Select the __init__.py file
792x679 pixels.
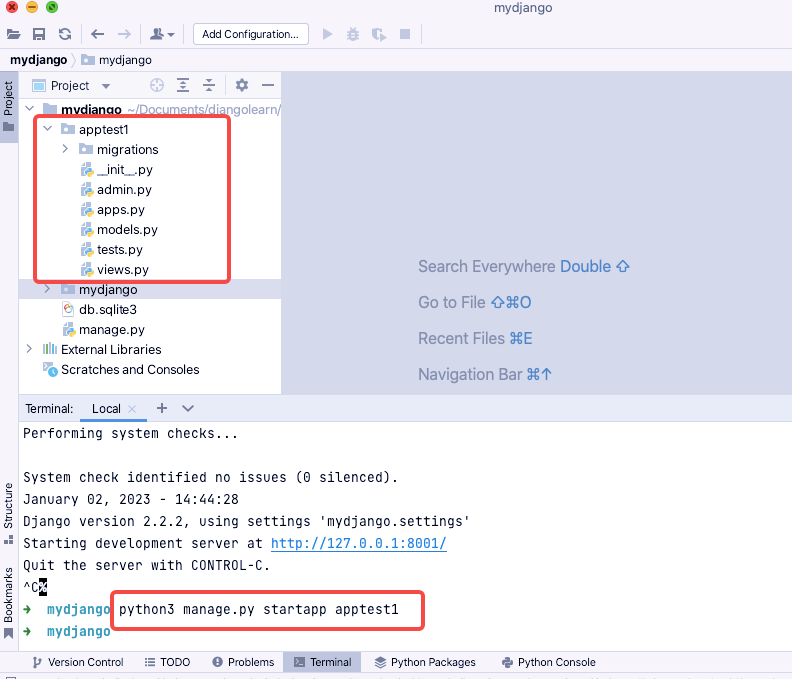pos(116,170)
